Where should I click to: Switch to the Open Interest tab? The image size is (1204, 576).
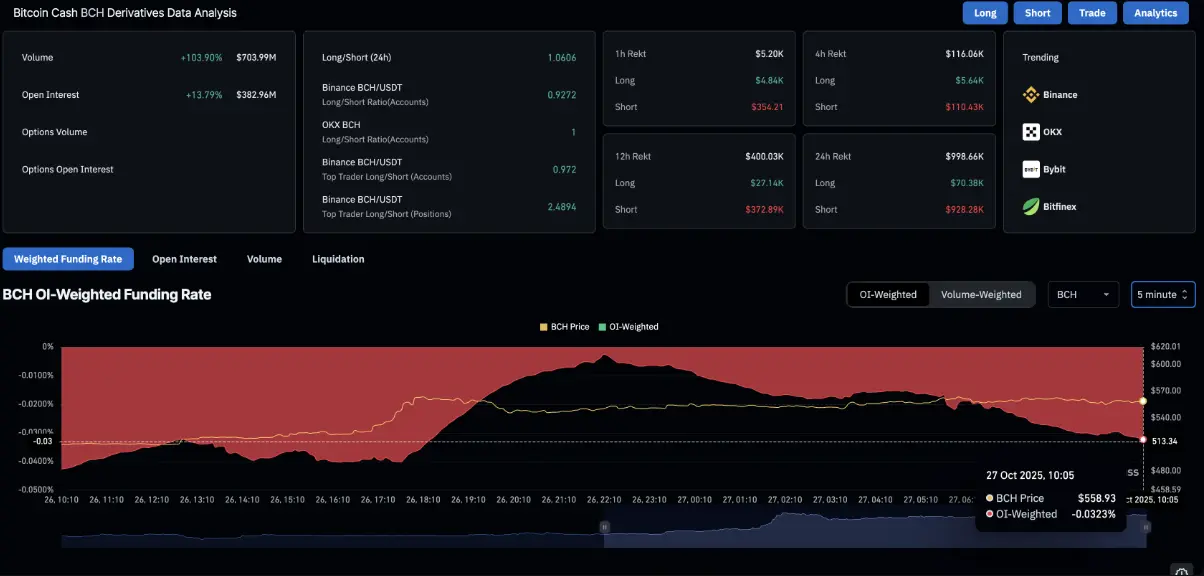[x=184, y=259]
